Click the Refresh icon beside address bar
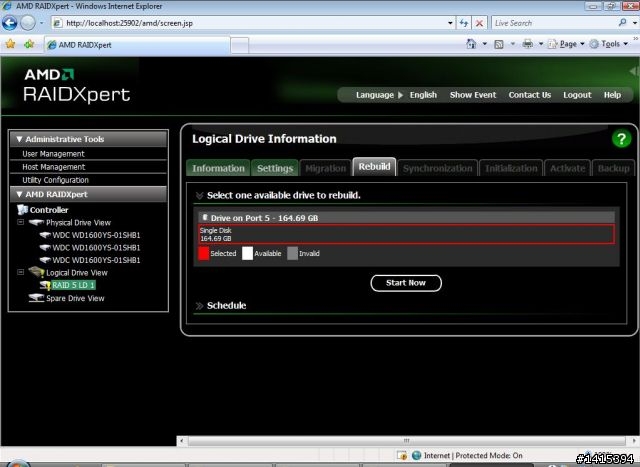640x467 pixels. coord(464,23)
